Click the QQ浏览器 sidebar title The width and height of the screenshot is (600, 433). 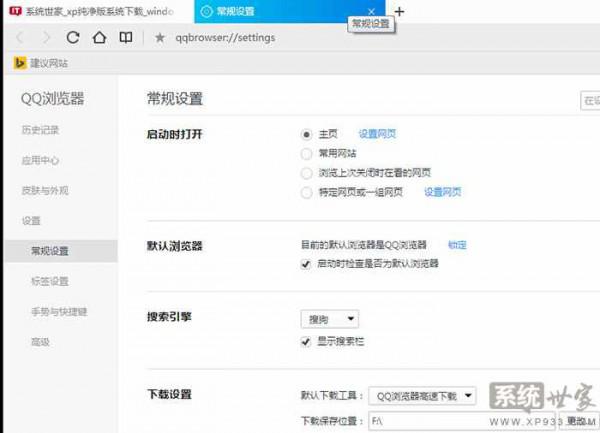click(x=52, y=99)
